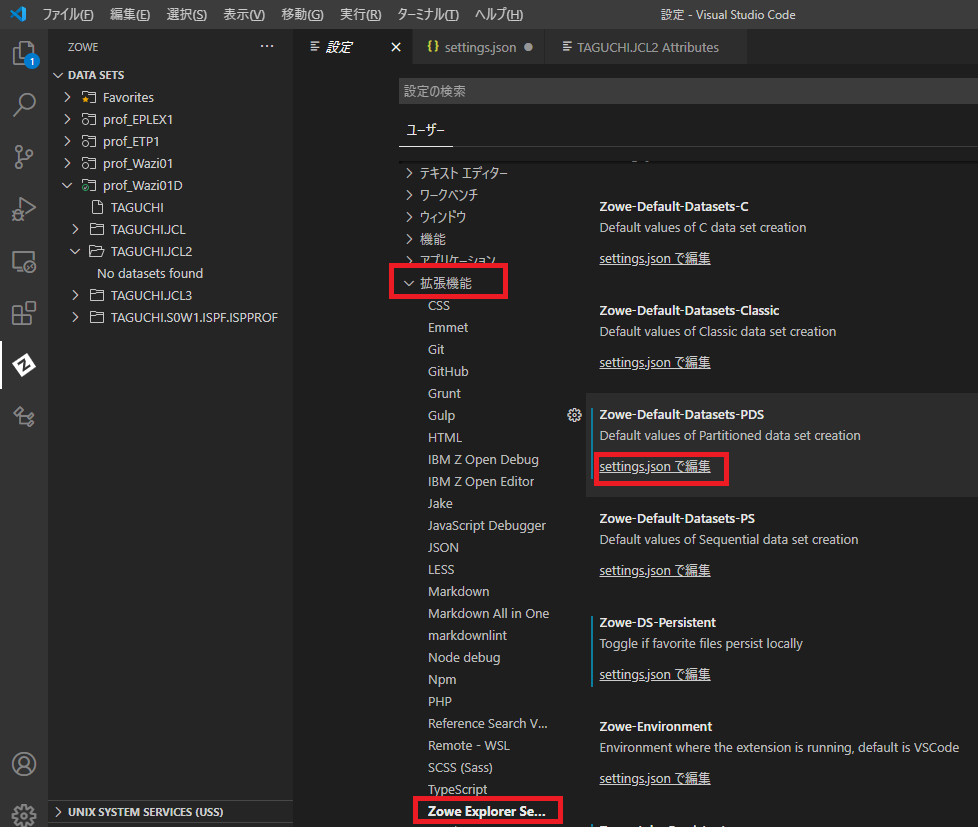Click the prof_Wazi01D profile icon
The height and width of the screenshot is (827, 978).
89,185
